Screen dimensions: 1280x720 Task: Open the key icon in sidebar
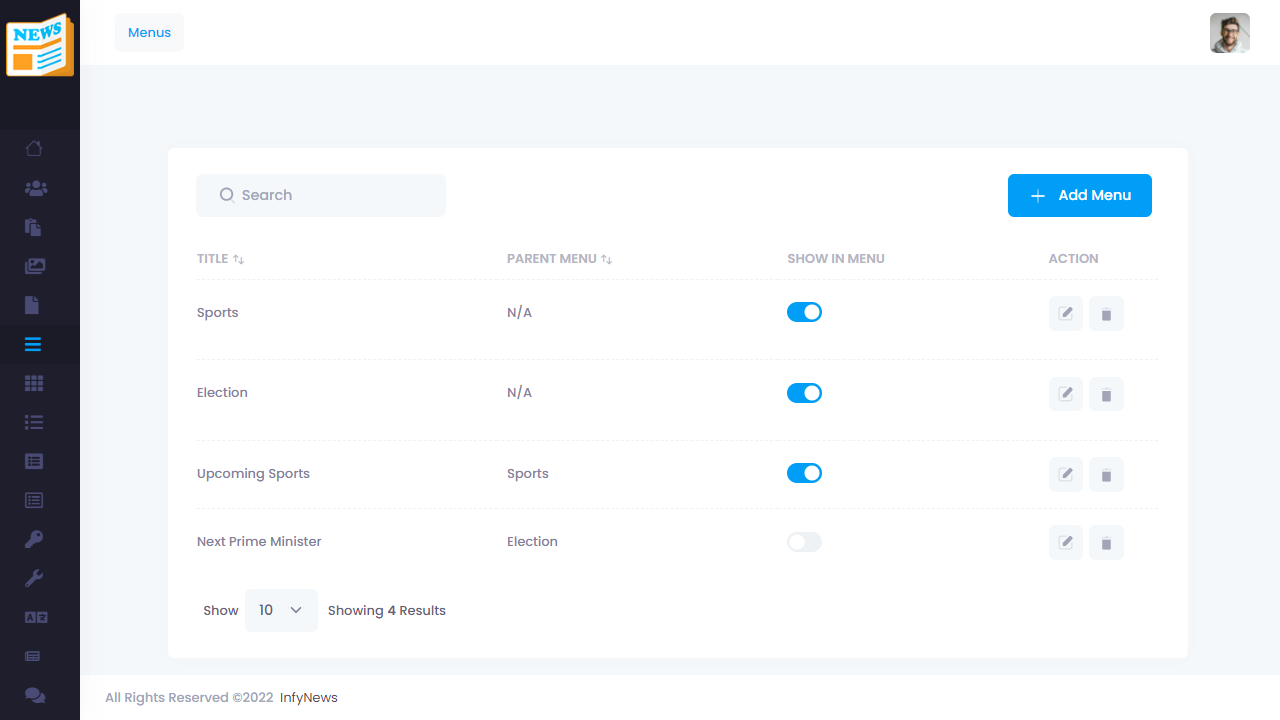click(x=34, y=539)
